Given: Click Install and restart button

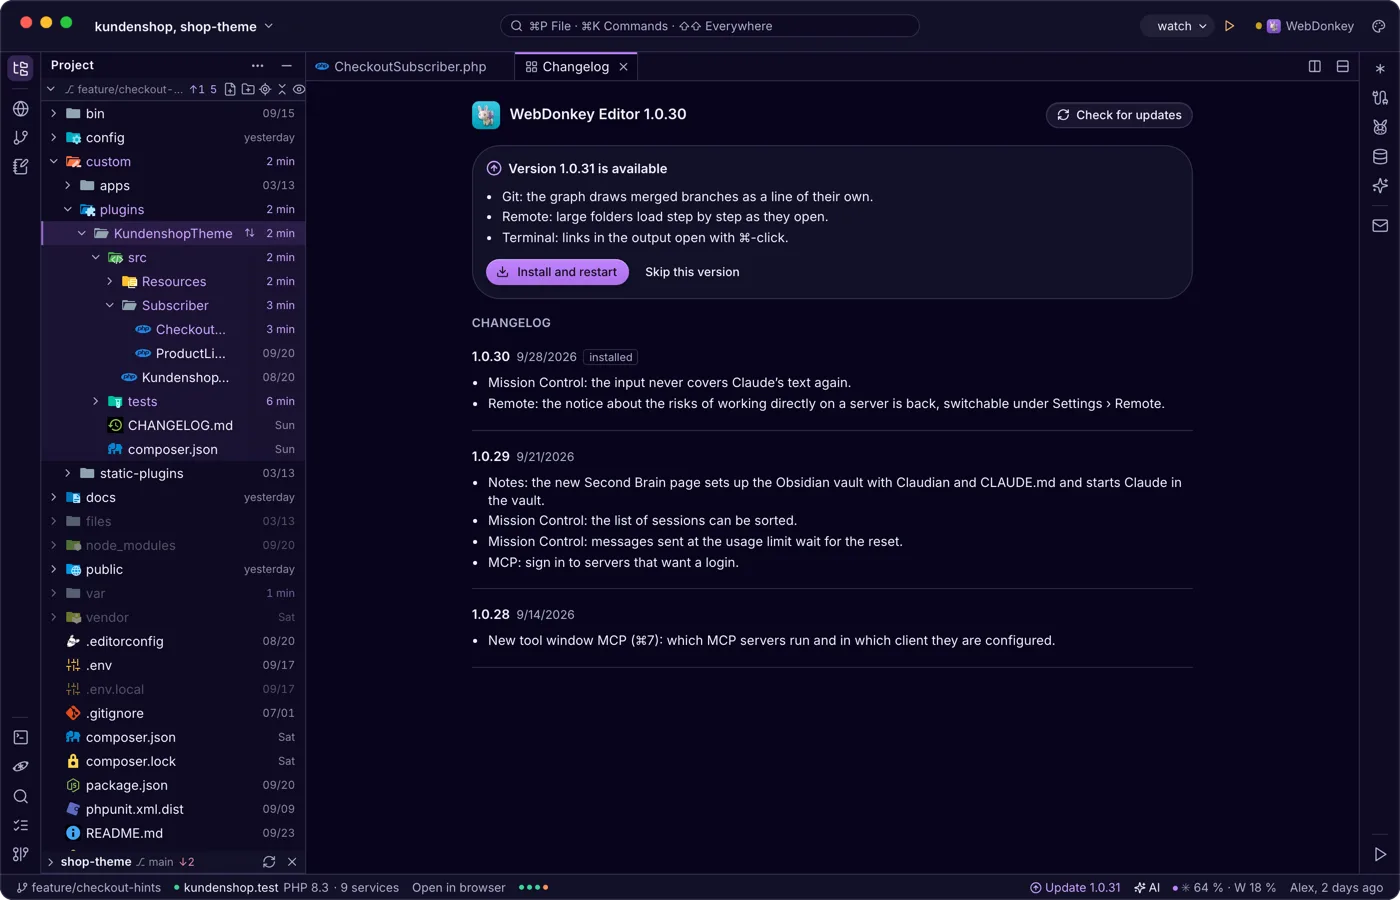Looking at the screenshot, I should (x=557, y=272).
